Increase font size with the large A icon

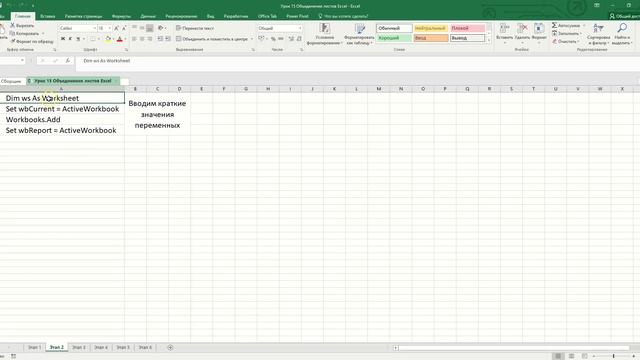[x=116, y=28]
